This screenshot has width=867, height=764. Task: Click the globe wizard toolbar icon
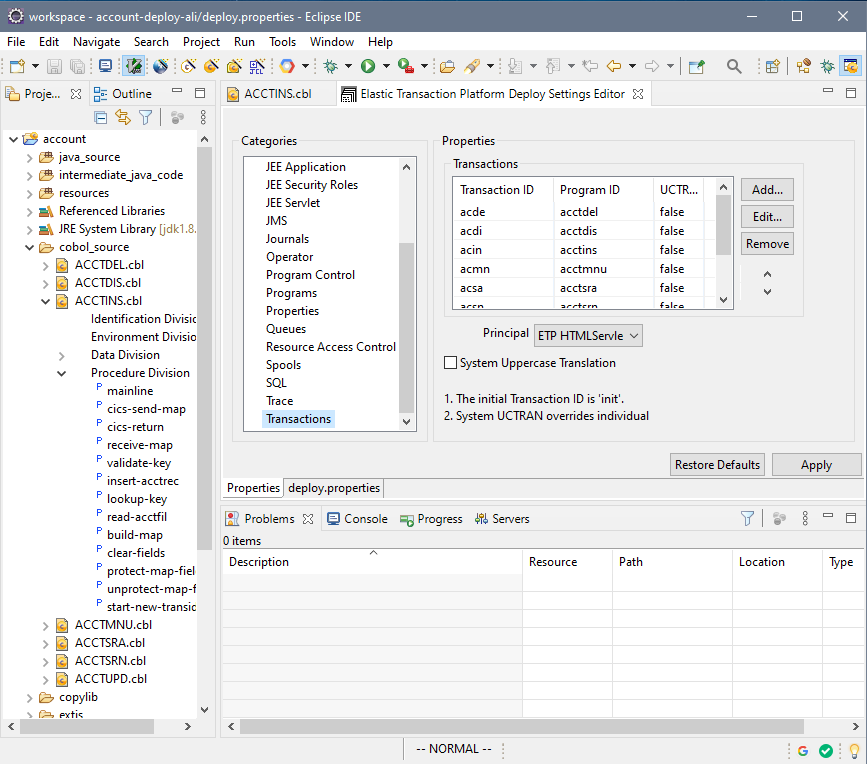coord(161,66)
